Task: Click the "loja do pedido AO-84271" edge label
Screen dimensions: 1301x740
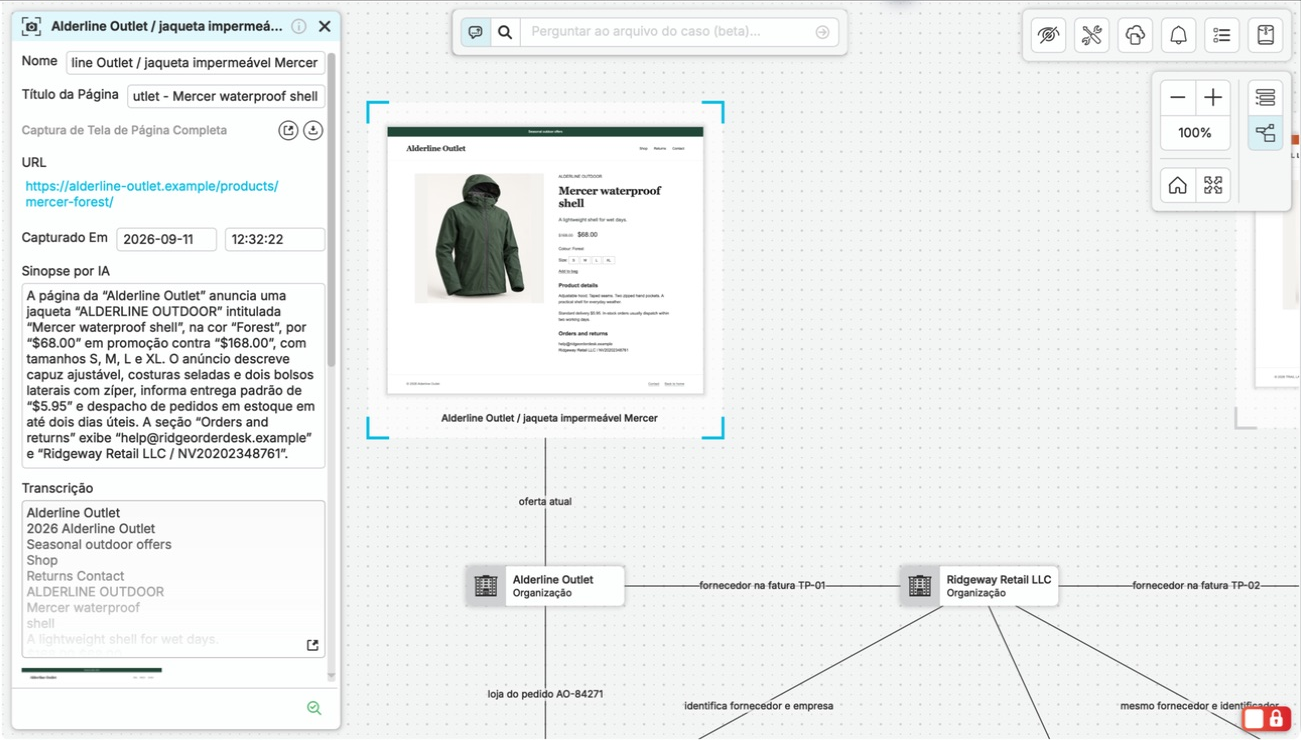Action: [x=545, y=694]
